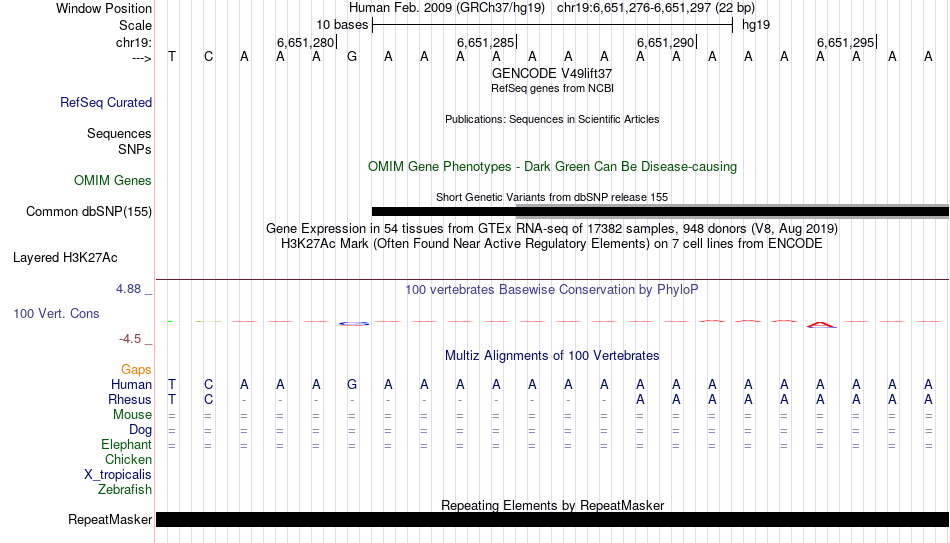The image size is (950, 543).
Task: Click the RefSeq Curated track label
Action: (106, 102)
